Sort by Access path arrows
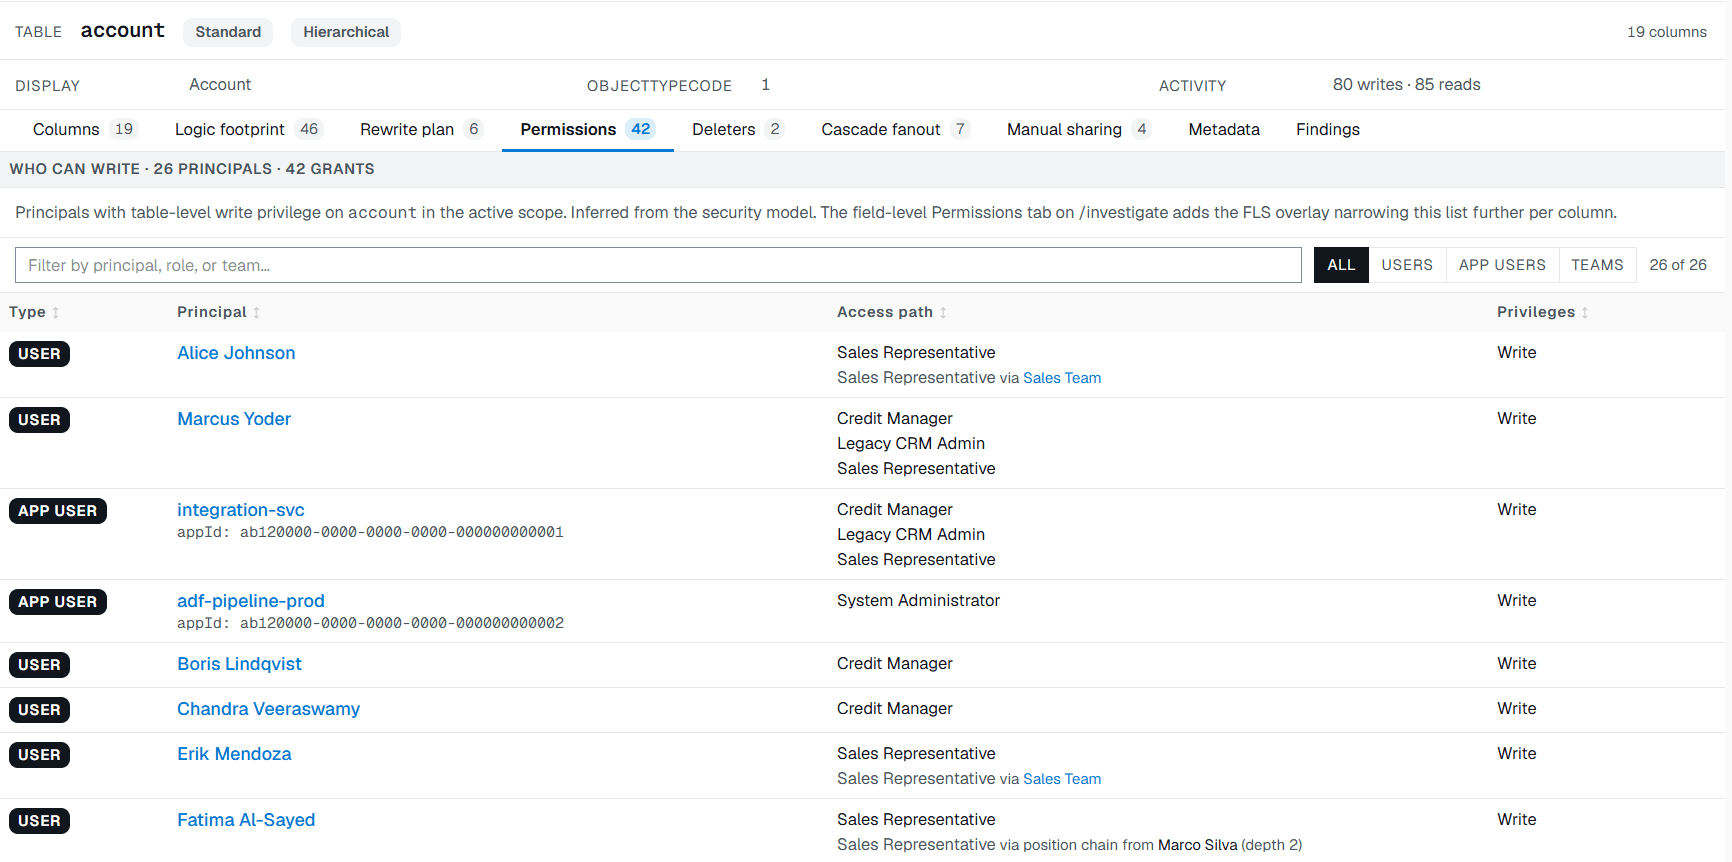1732x862 pixels. (943, 313)
